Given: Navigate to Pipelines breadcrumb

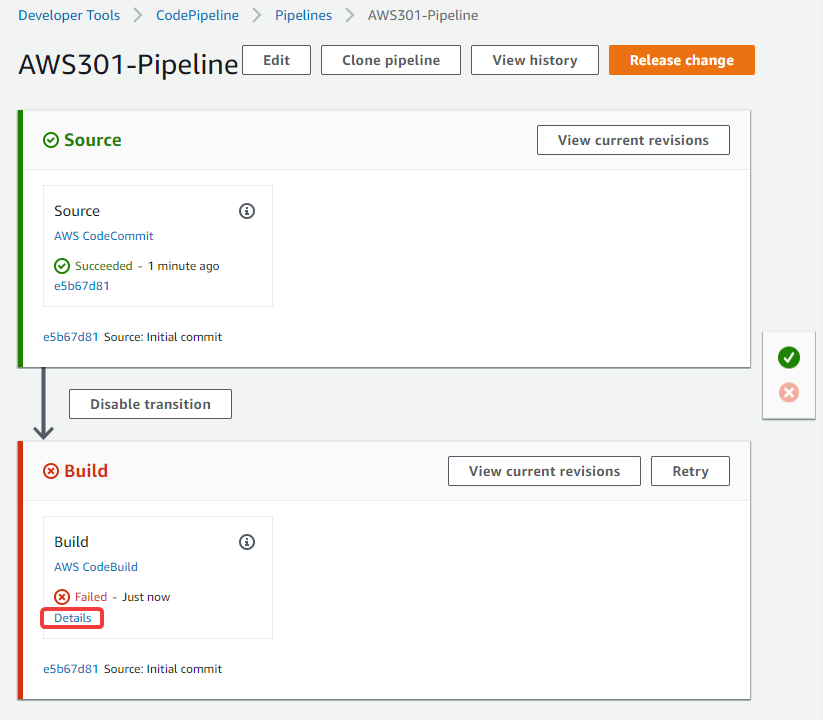Looking at the screenshot, I should (303, 15).
